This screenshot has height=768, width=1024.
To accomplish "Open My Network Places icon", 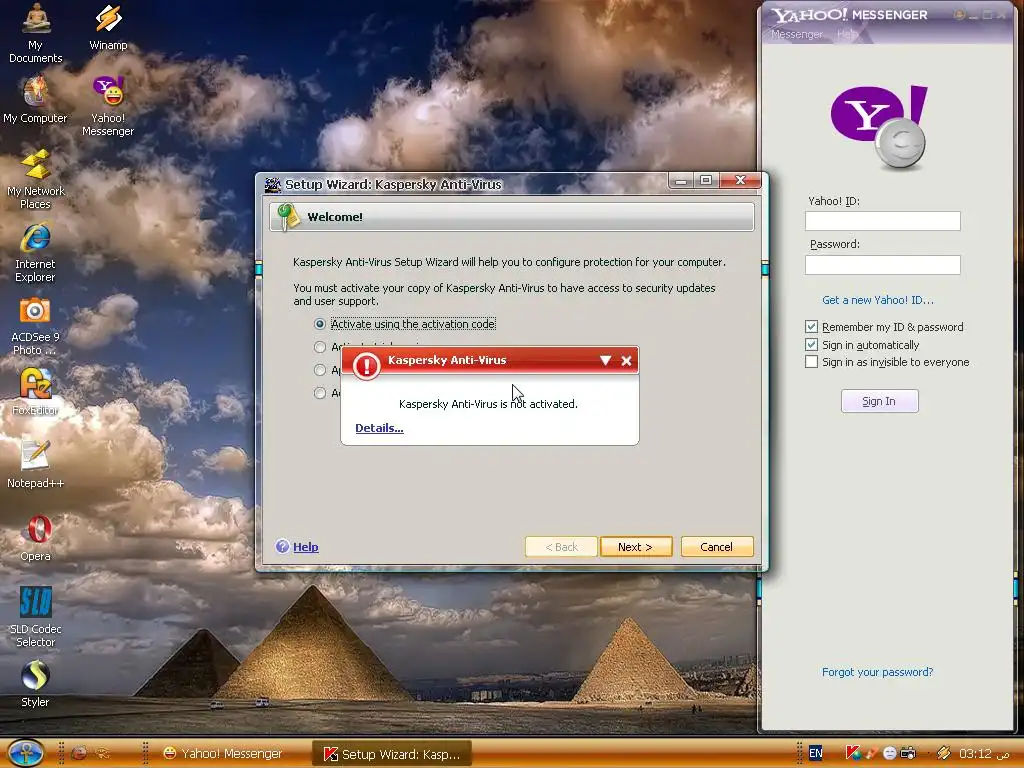I will [35, 179].
